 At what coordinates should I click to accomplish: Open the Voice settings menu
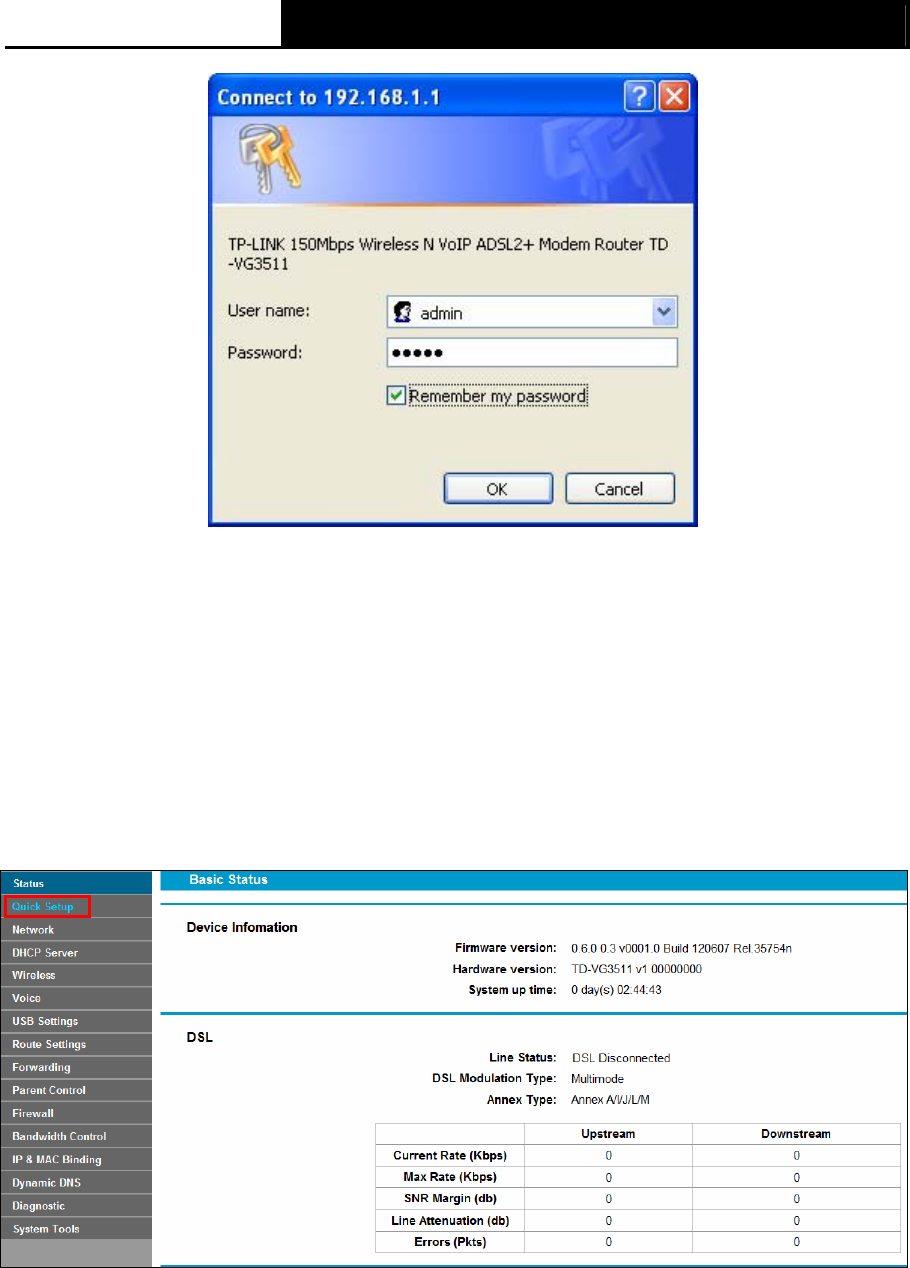click(76, 998)
